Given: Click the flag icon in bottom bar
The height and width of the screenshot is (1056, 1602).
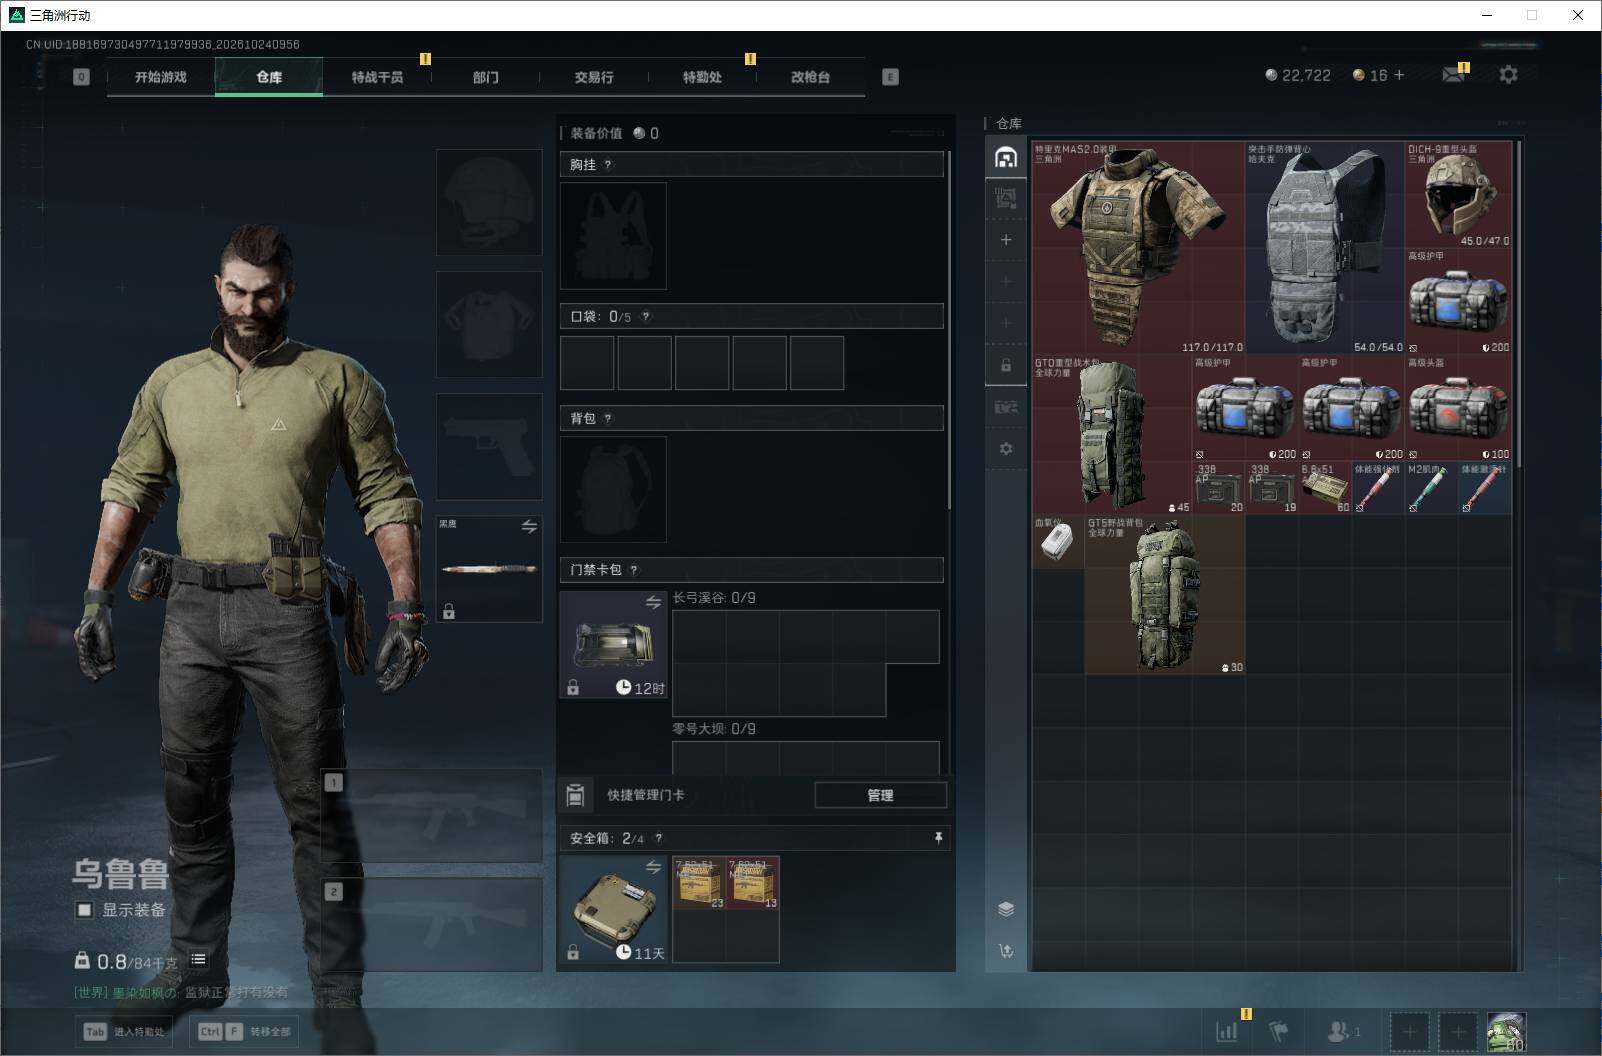Looking at the screenshot, I should [x=1278, y=1031].
